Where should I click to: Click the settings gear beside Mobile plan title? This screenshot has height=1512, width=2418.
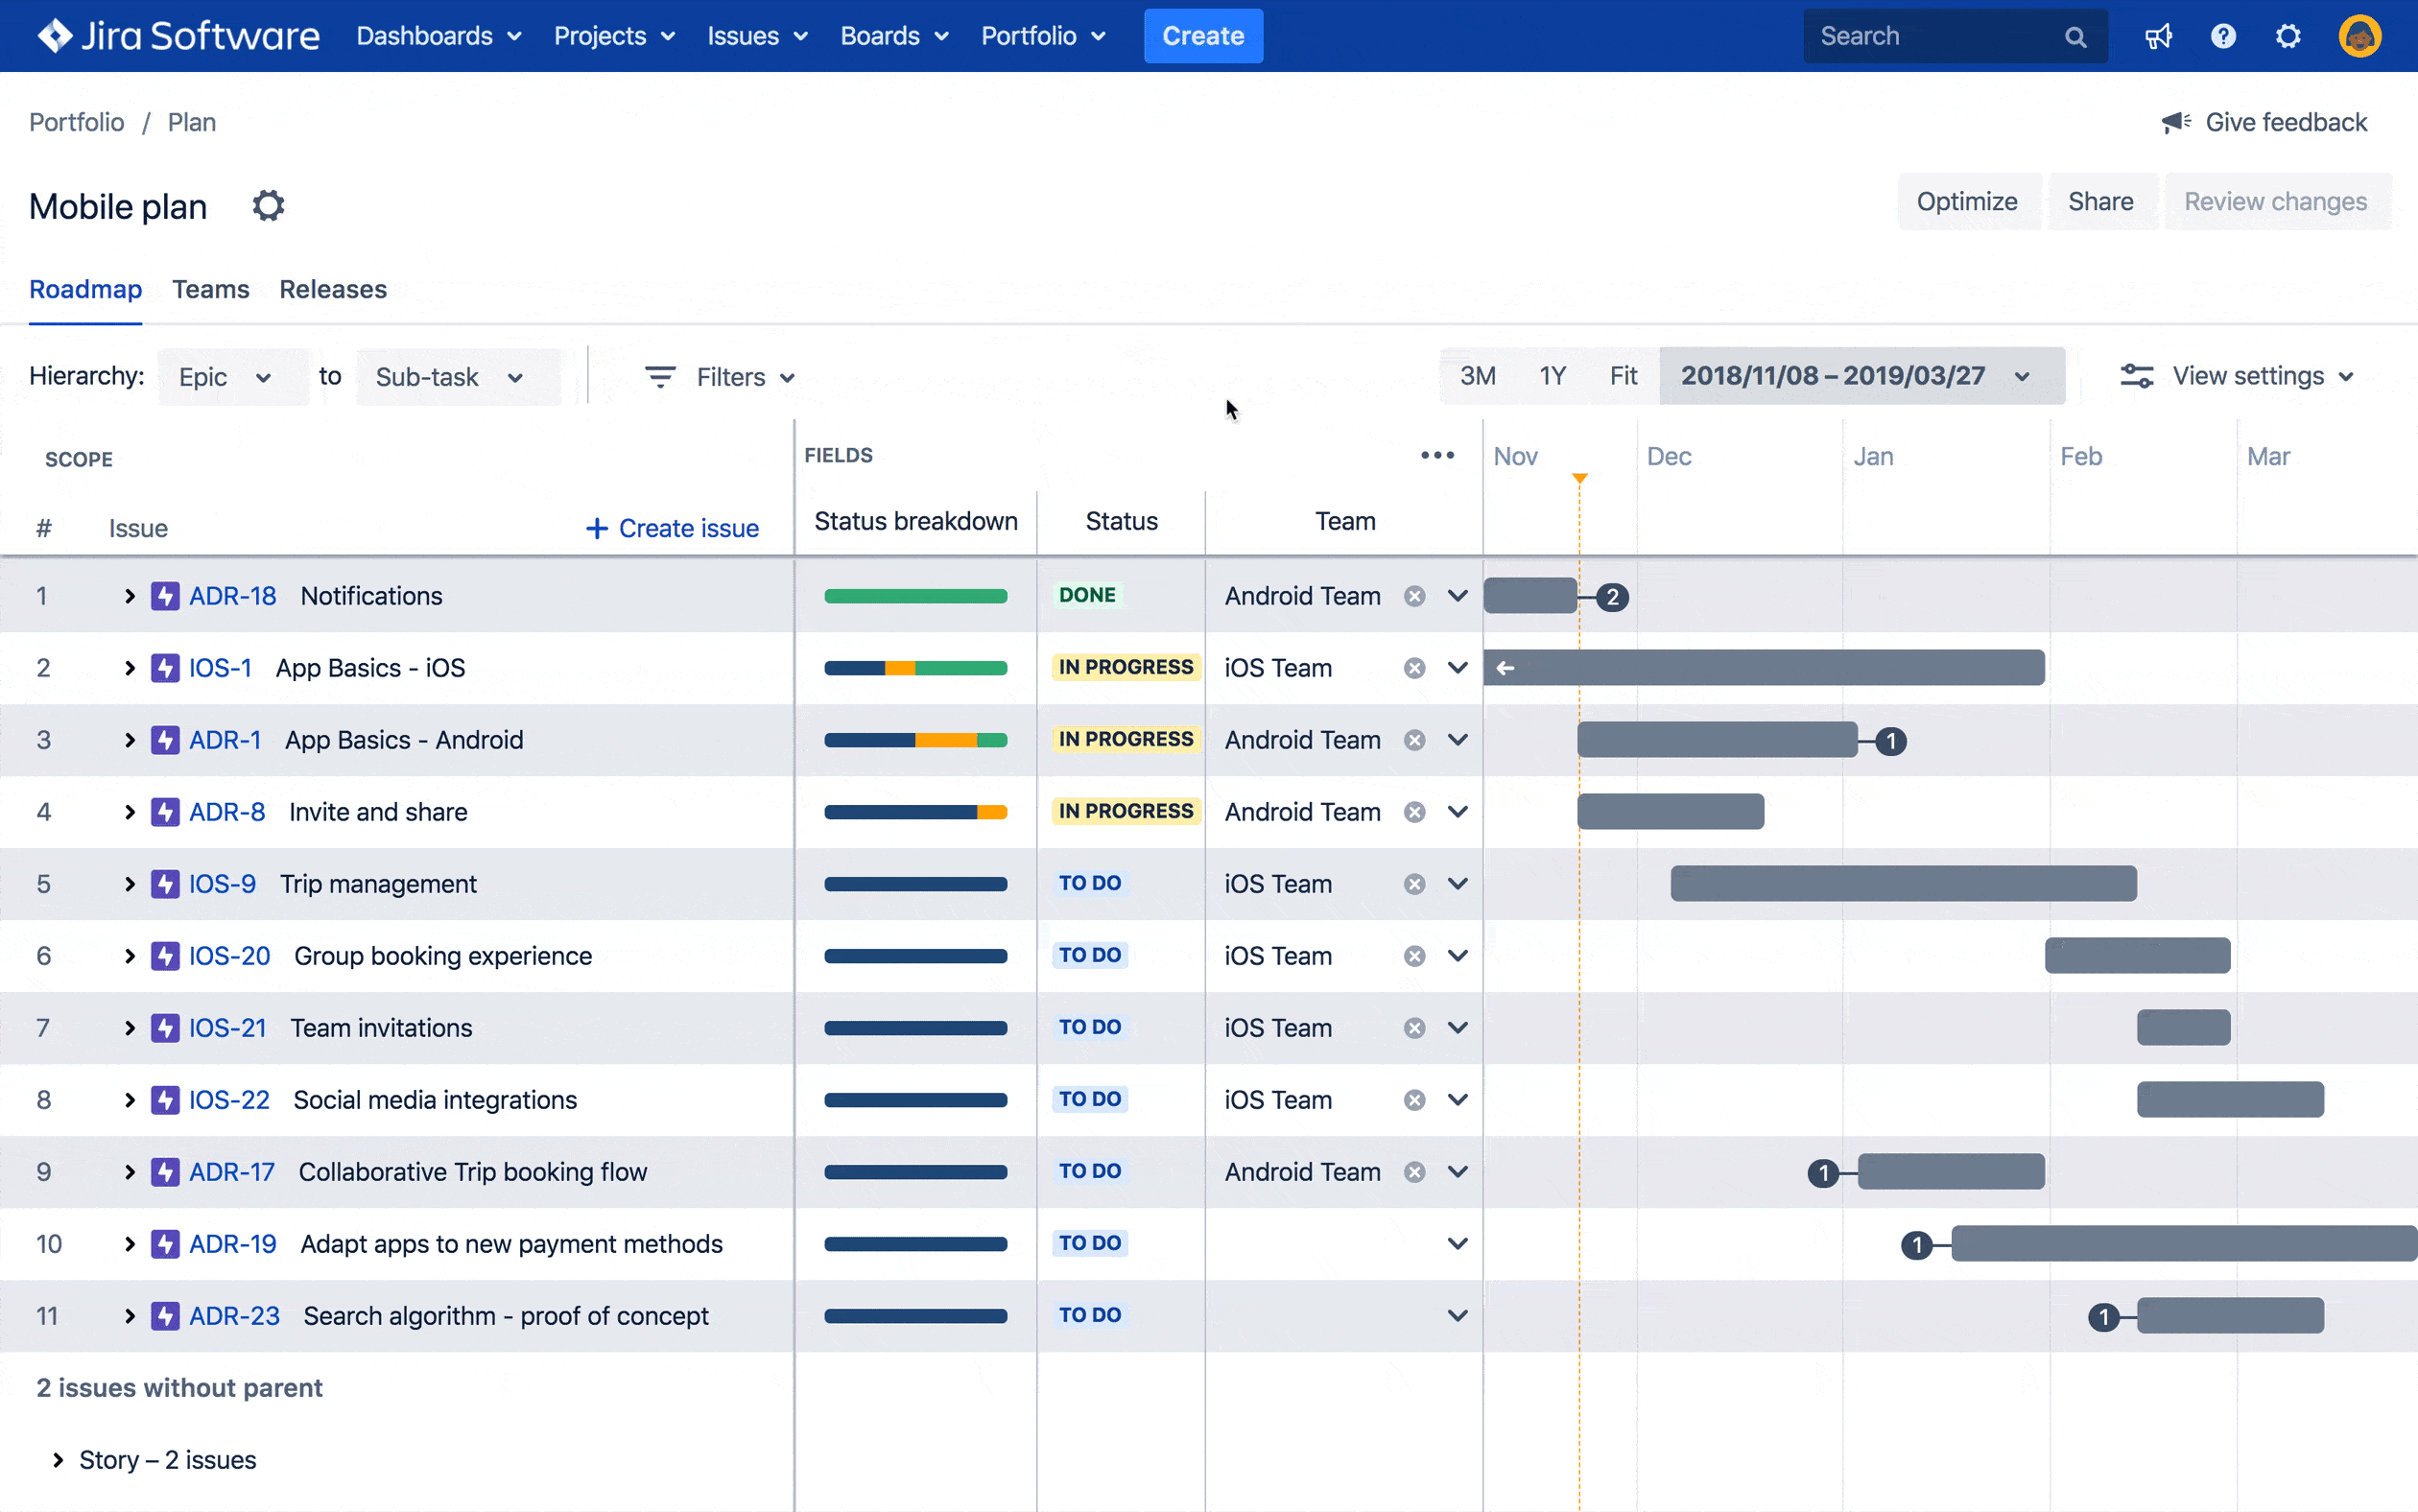267,205
